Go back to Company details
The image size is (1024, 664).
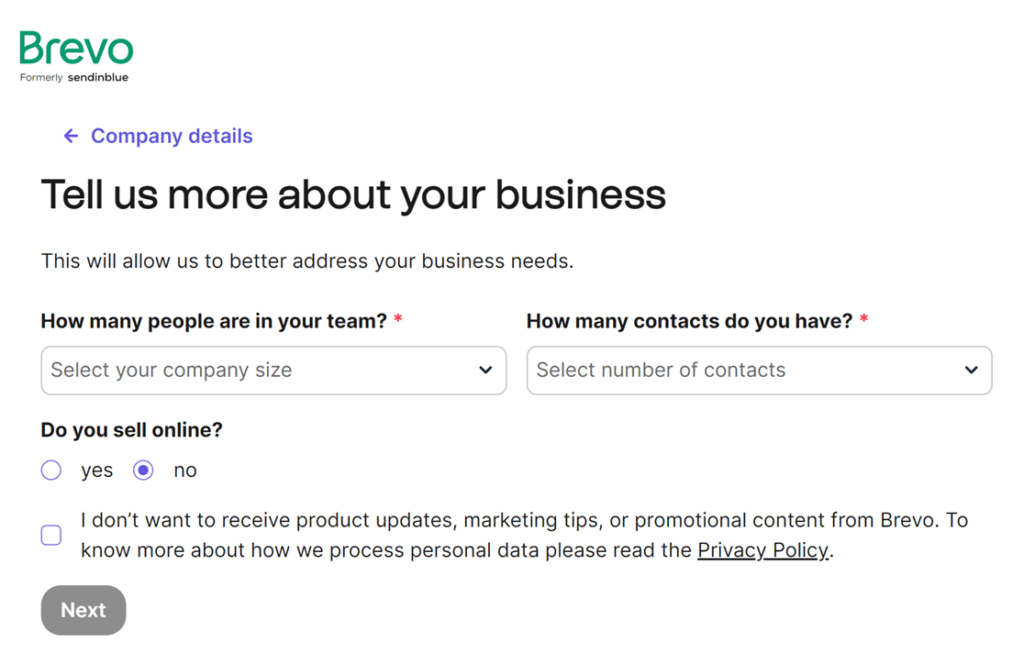[x=171, y=136]
